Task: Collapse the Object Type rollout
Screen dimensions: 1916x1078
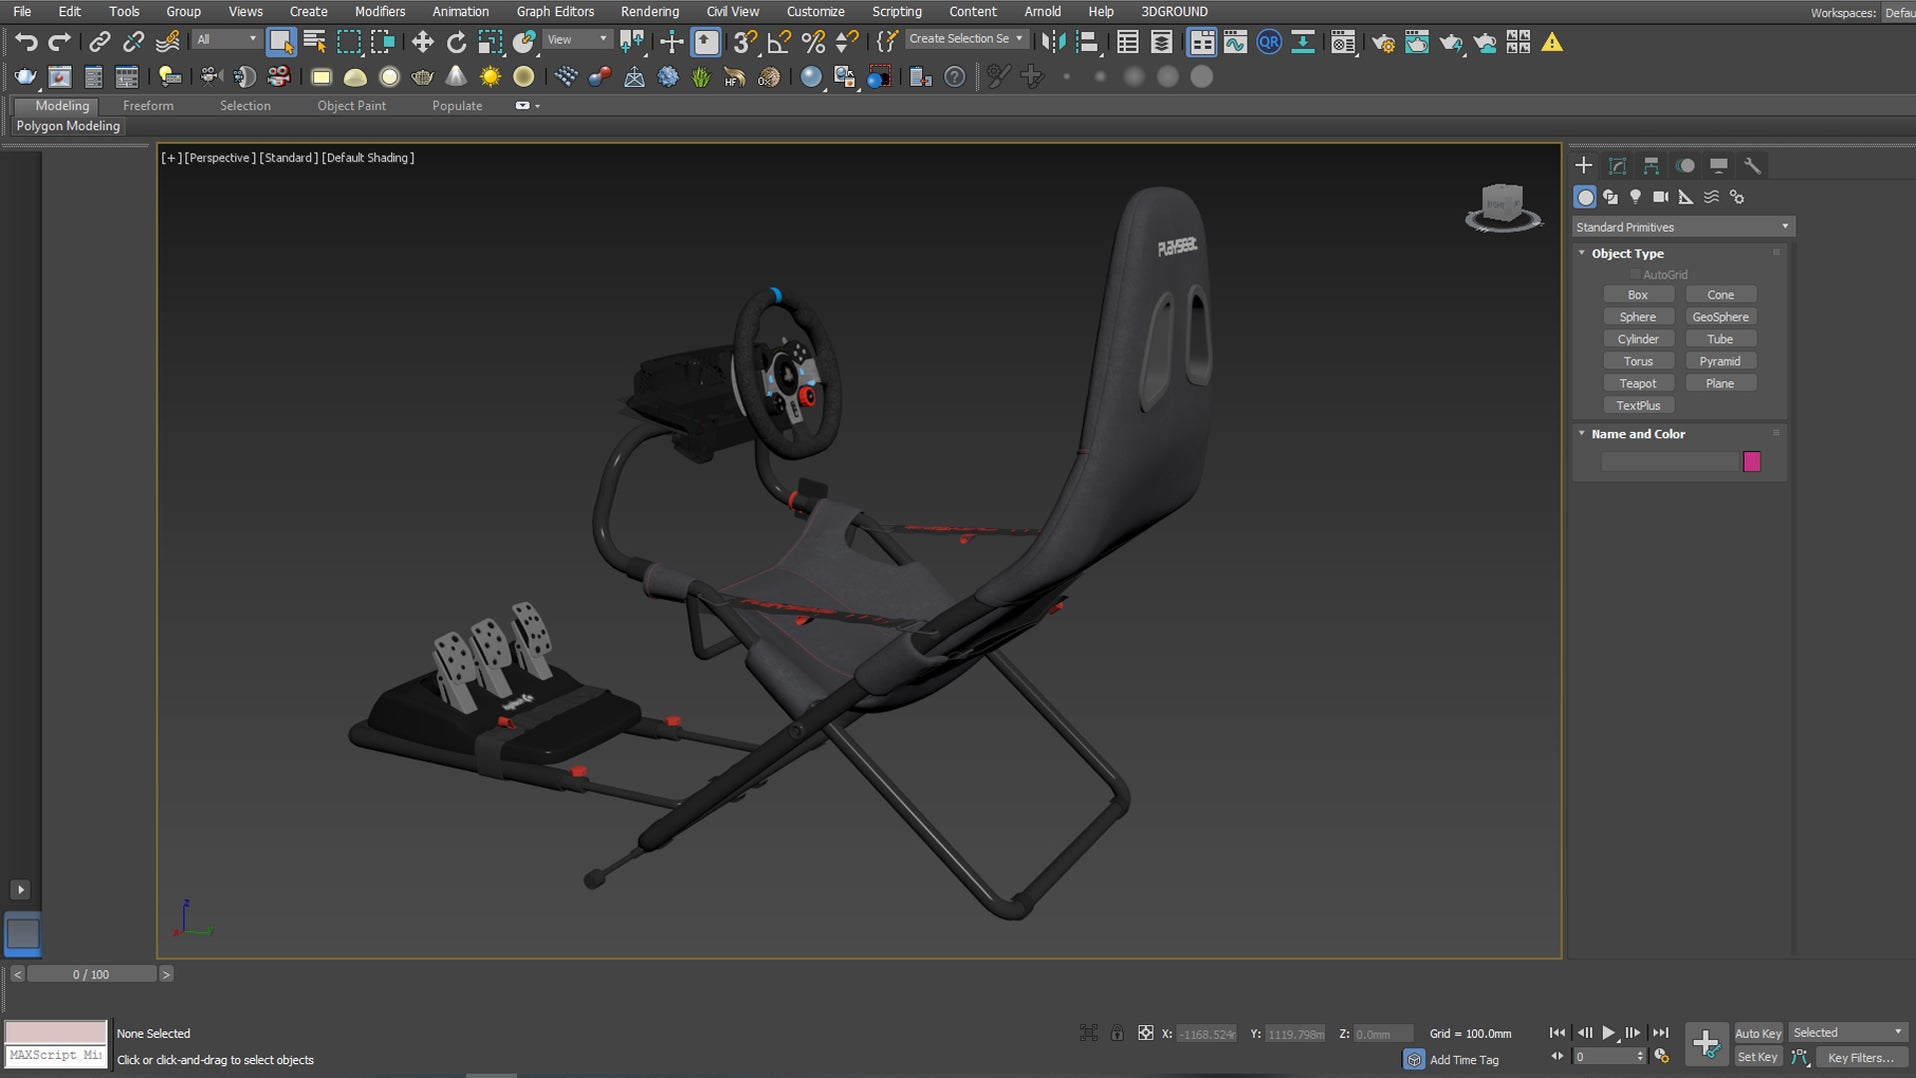Action: (x=1582, y=253)
